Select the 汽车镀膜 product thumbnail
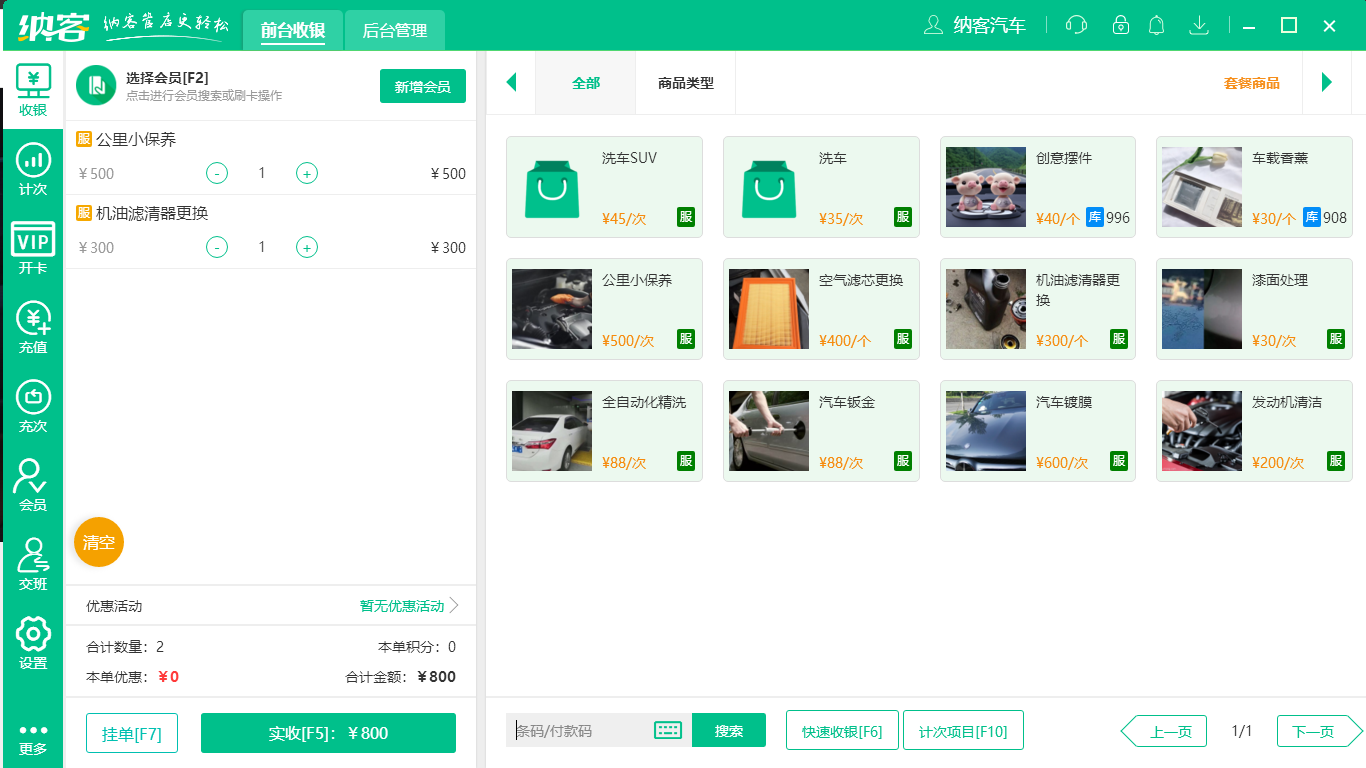This screenshot has height=768, width=1366. [x=986, y=431]
